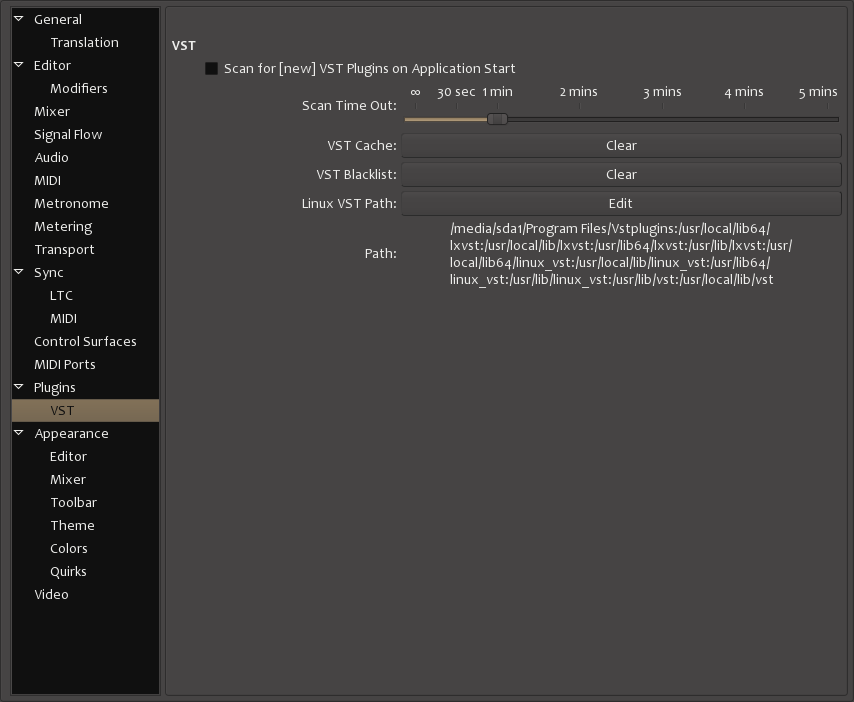This screenshot has width=854, height=702.
Task: Open MIDI Ports preferences
Action: click(65, 364)
